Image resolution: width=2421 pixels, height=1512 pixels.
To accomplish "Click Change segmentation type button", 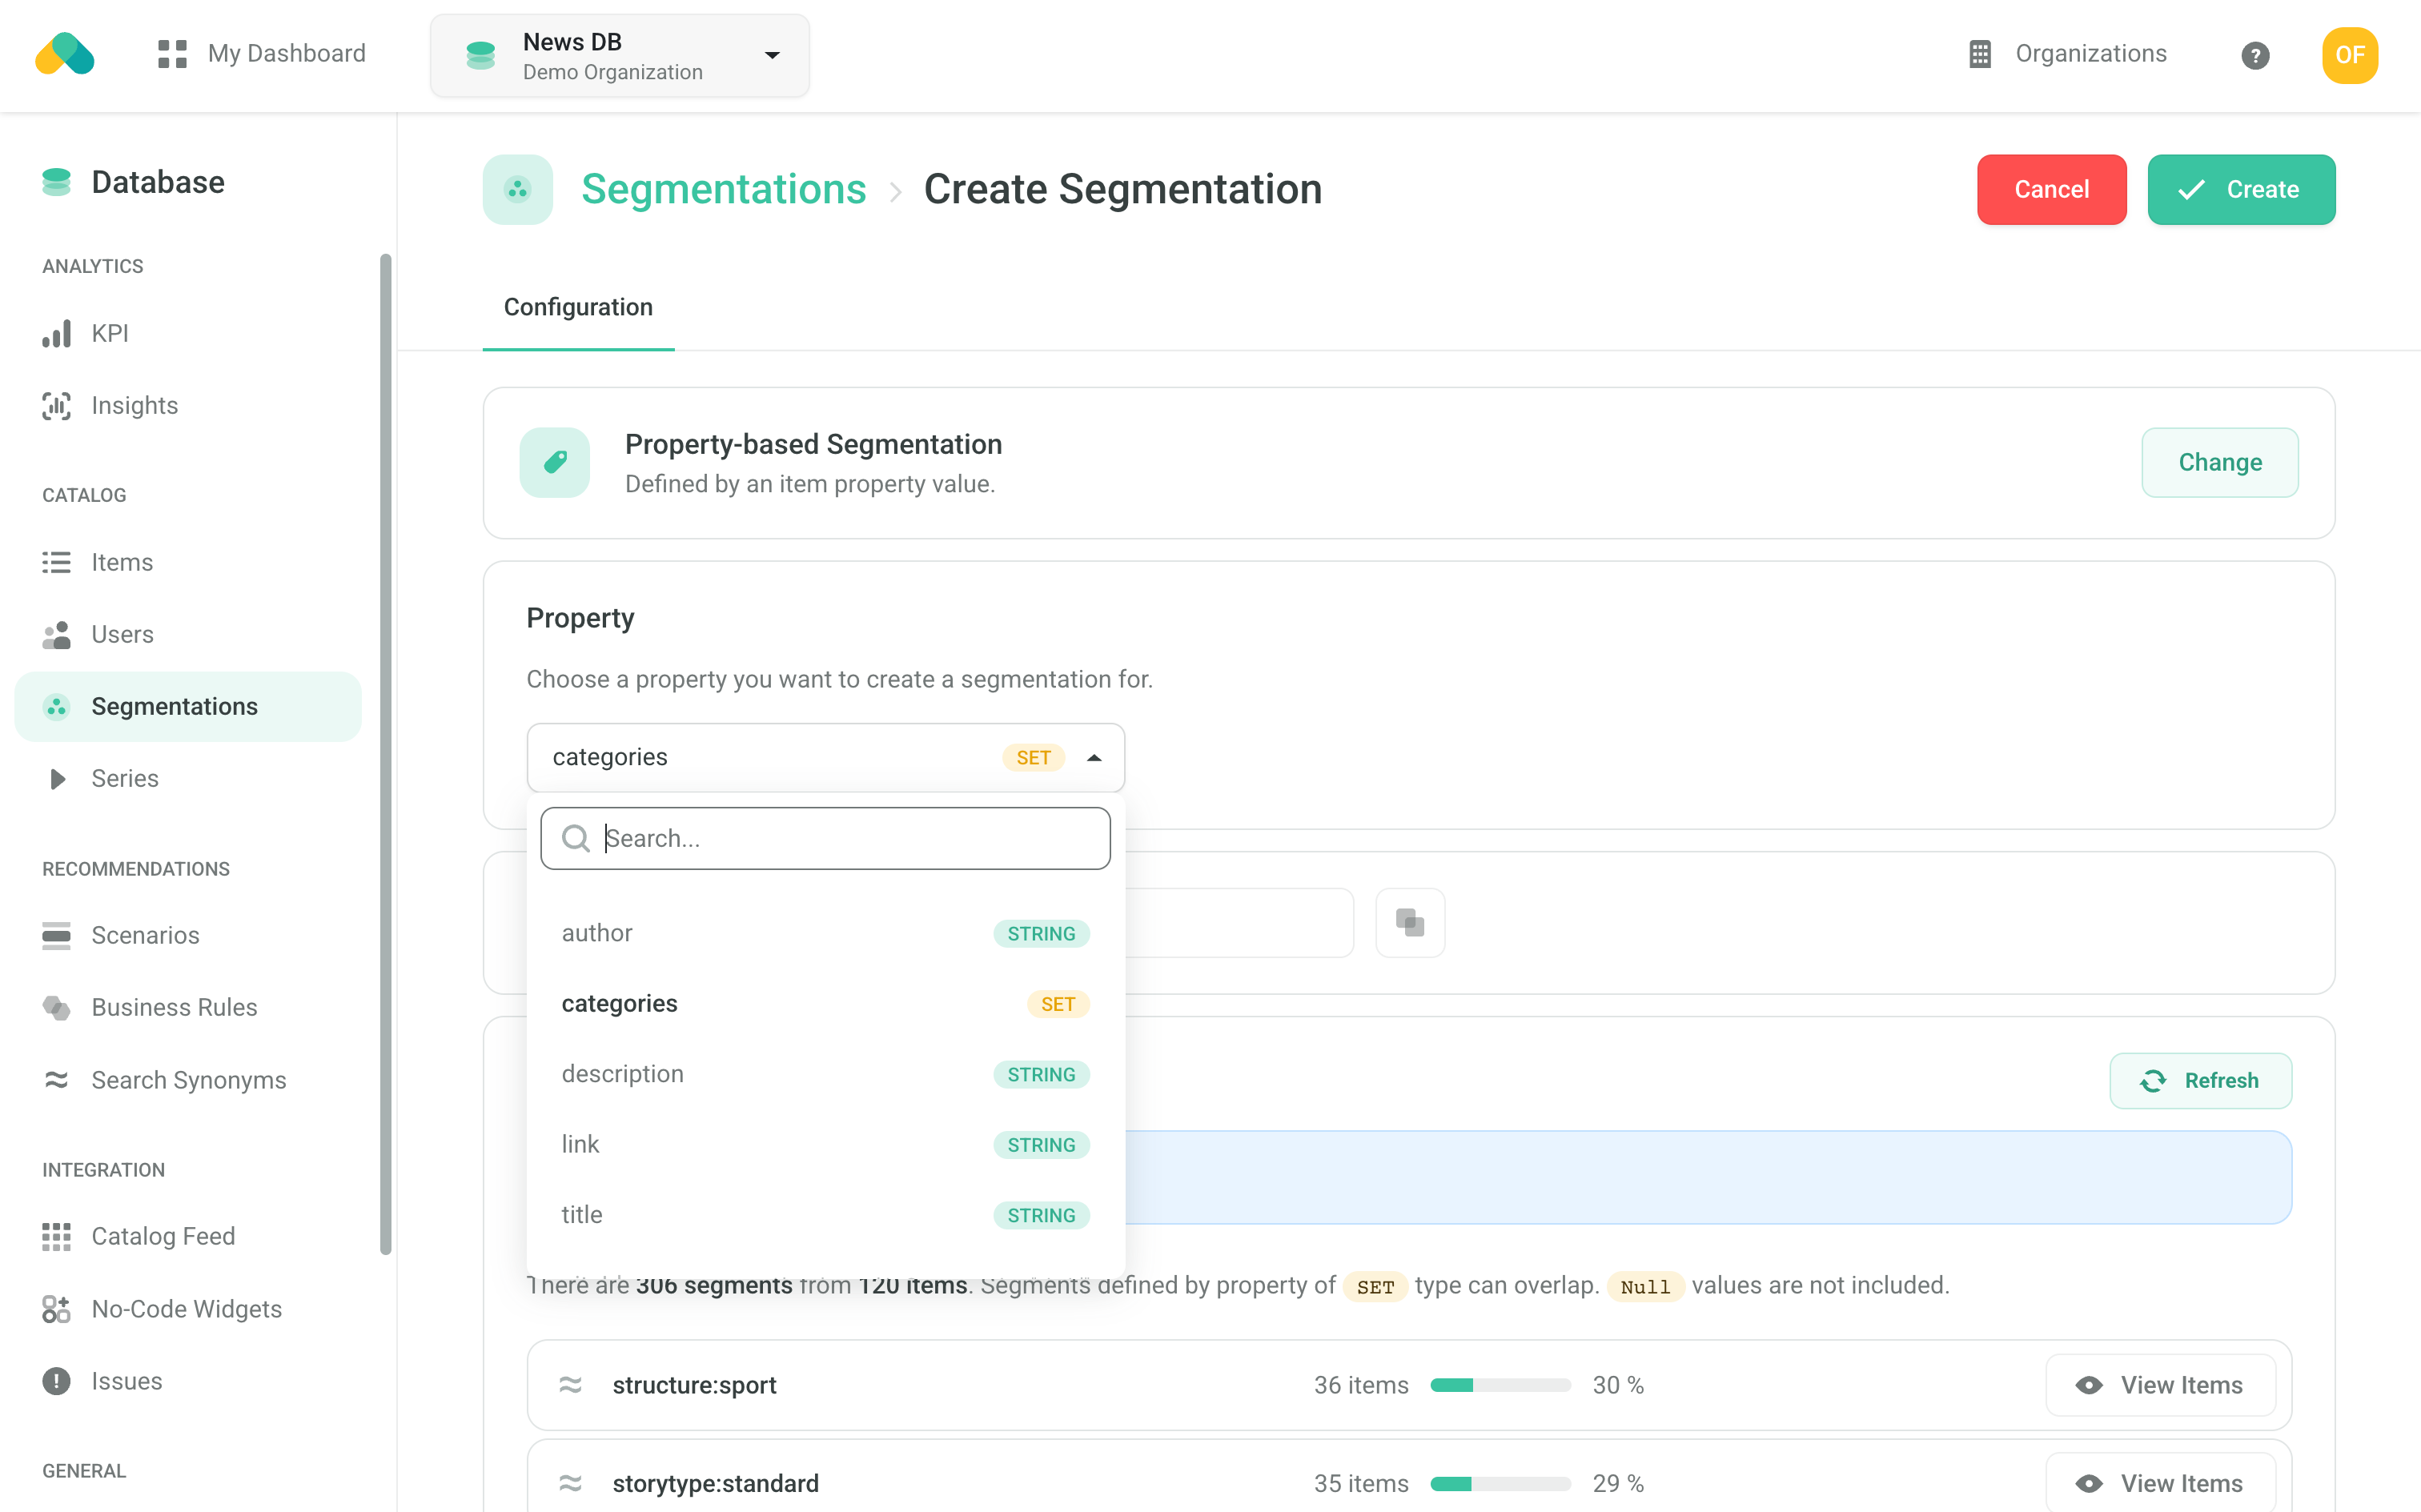I will [x=2220, y=462].
